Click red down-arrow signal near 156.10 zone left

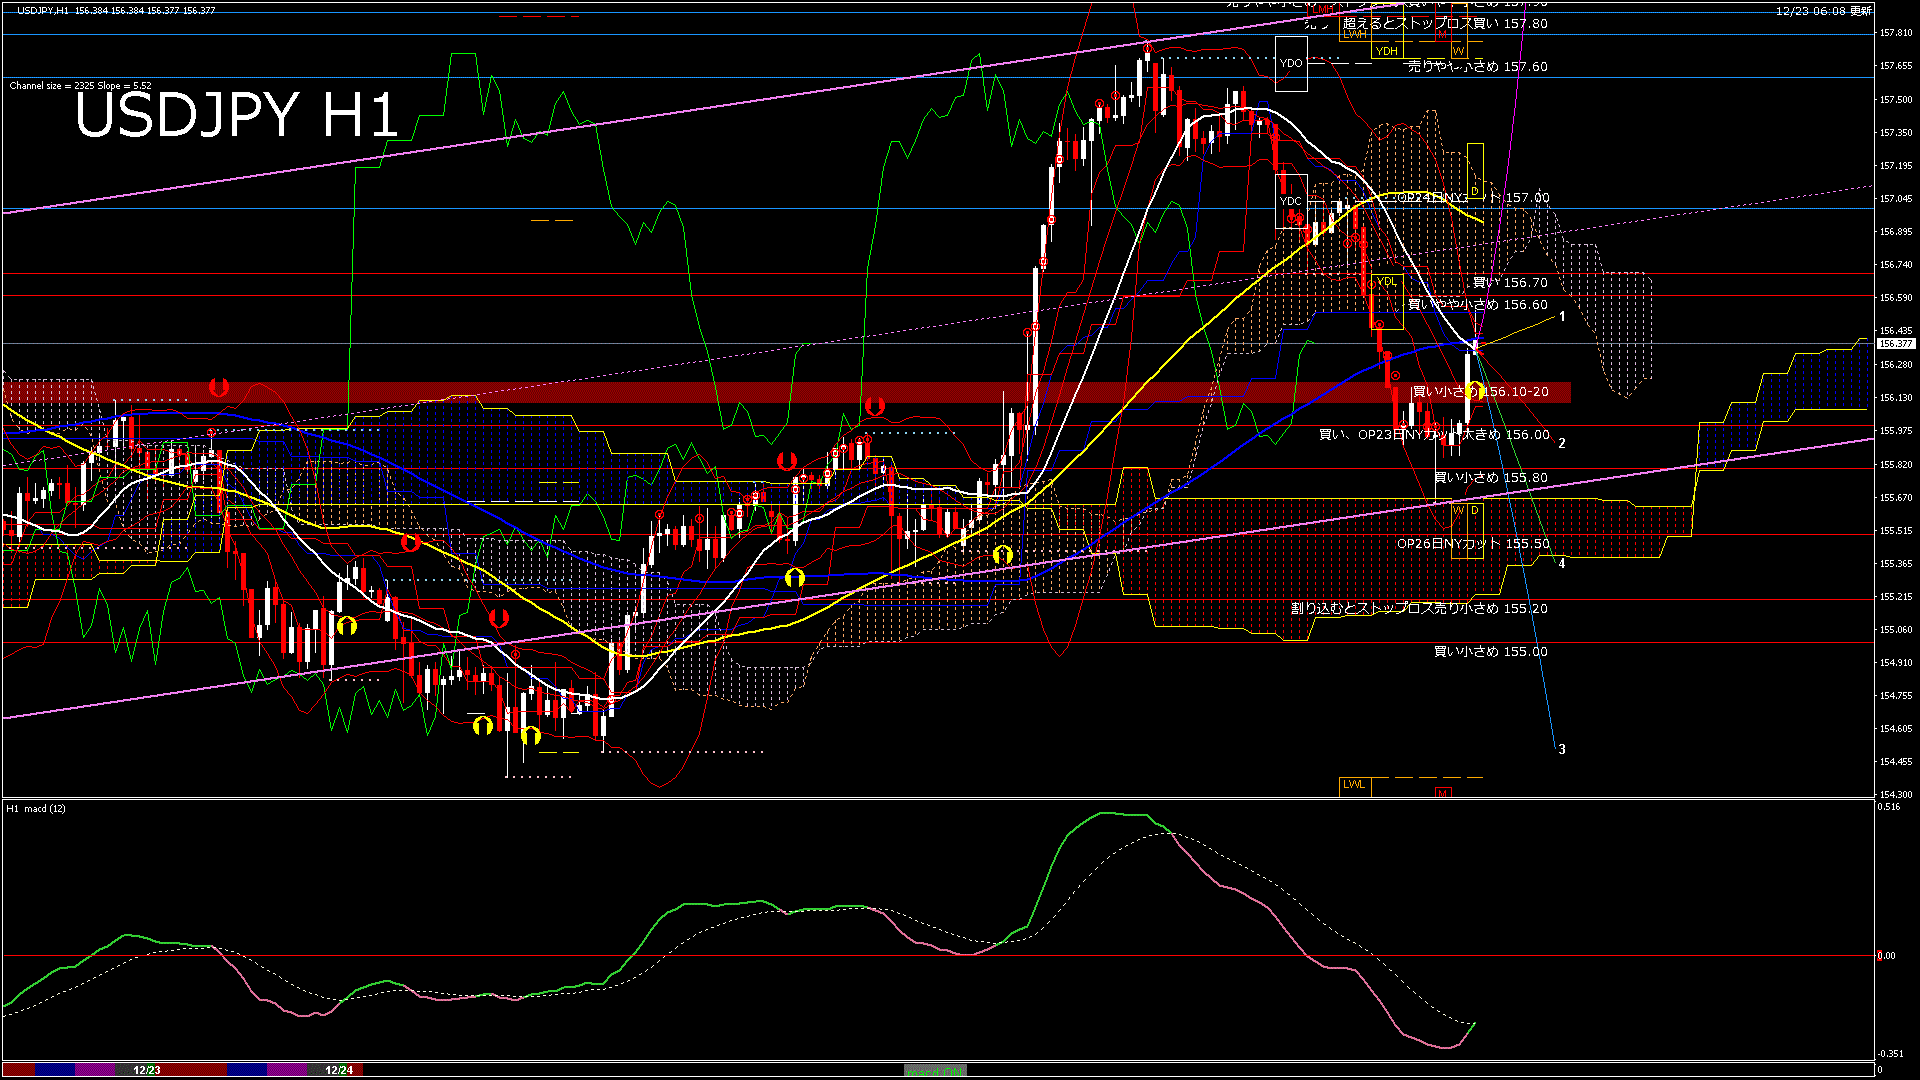219,387
